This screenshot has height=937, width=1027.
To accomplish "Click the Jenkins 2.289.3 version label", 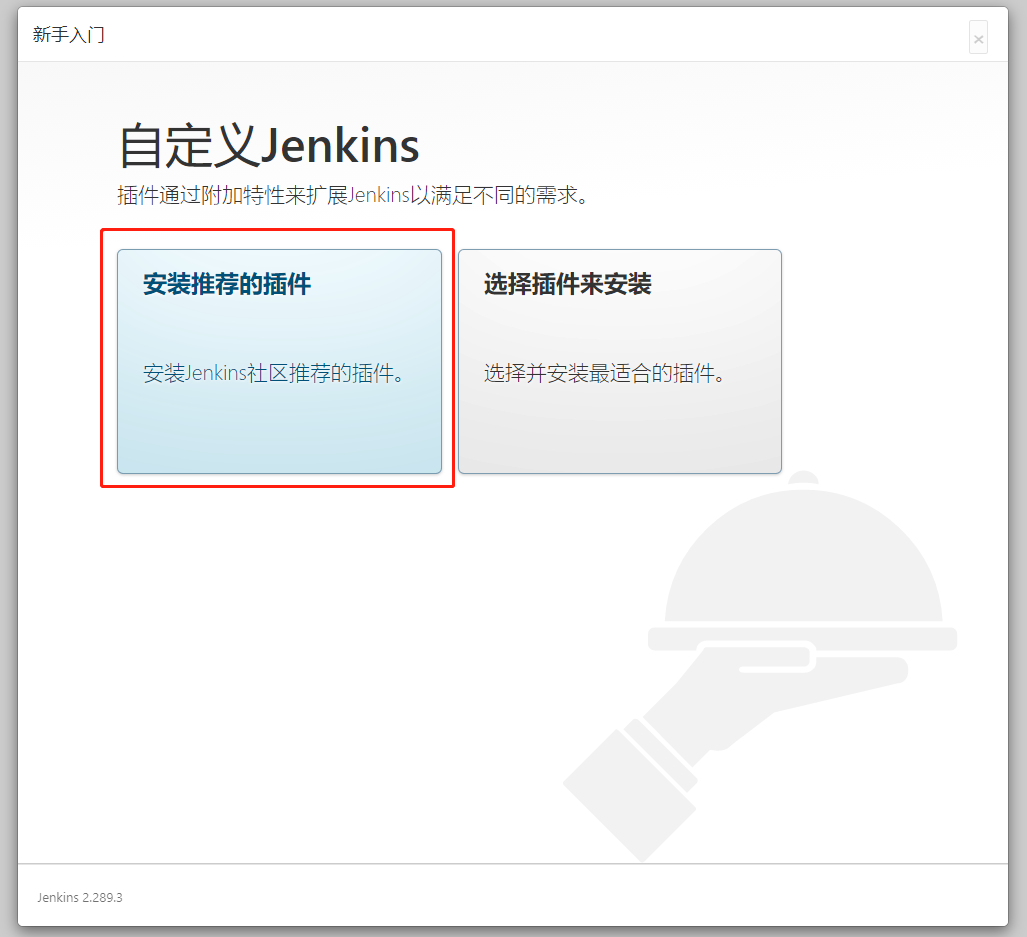I will pos(80,897).
